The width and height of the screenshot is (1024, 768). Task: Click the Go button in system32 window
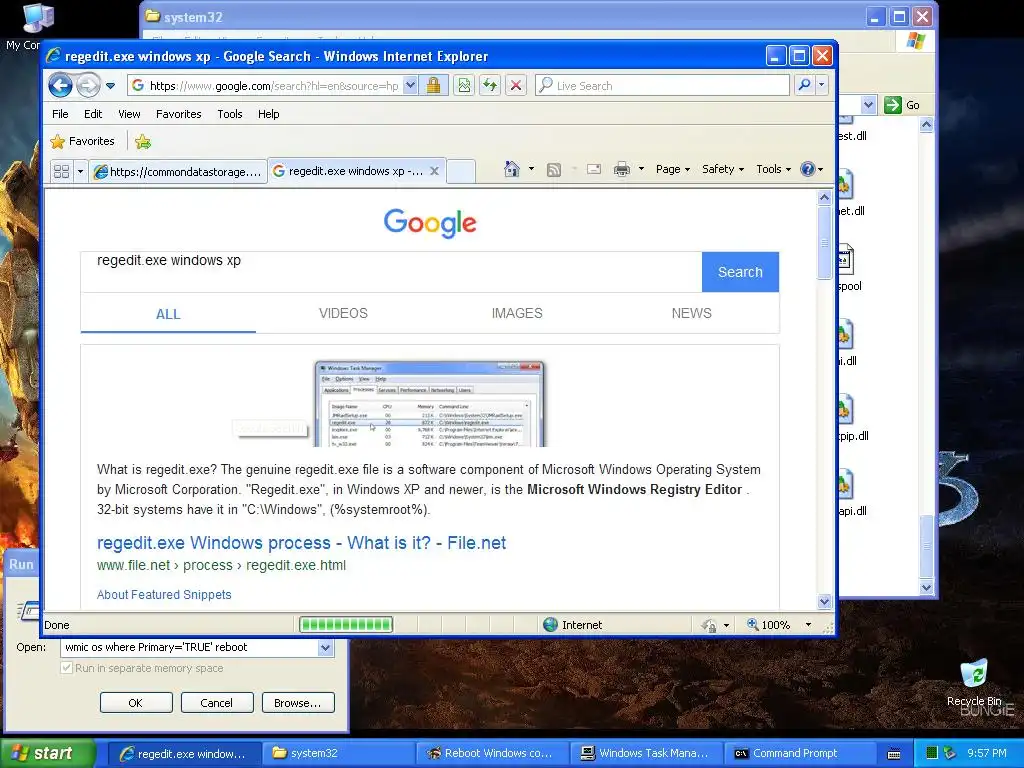[903, 104]
